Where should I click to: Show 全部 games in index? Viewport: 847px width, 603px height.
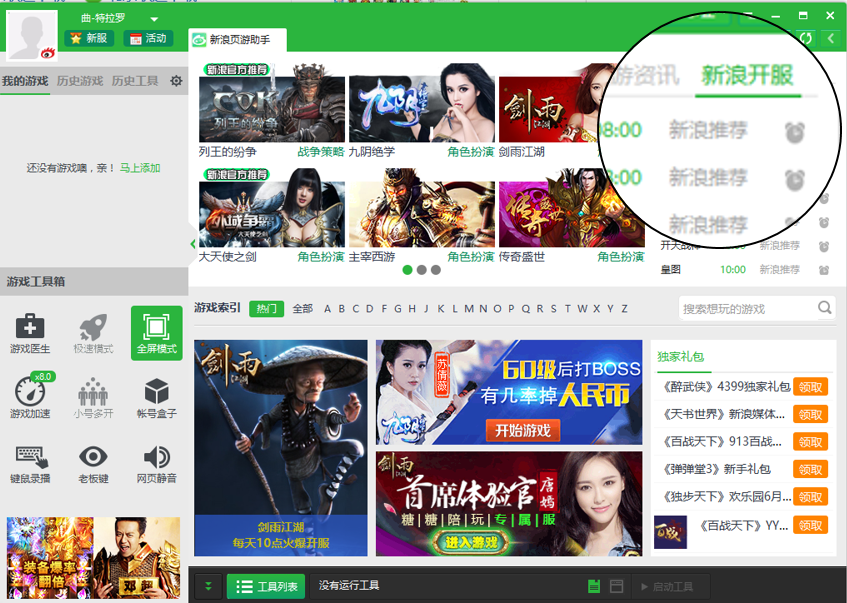pos(302,309)
